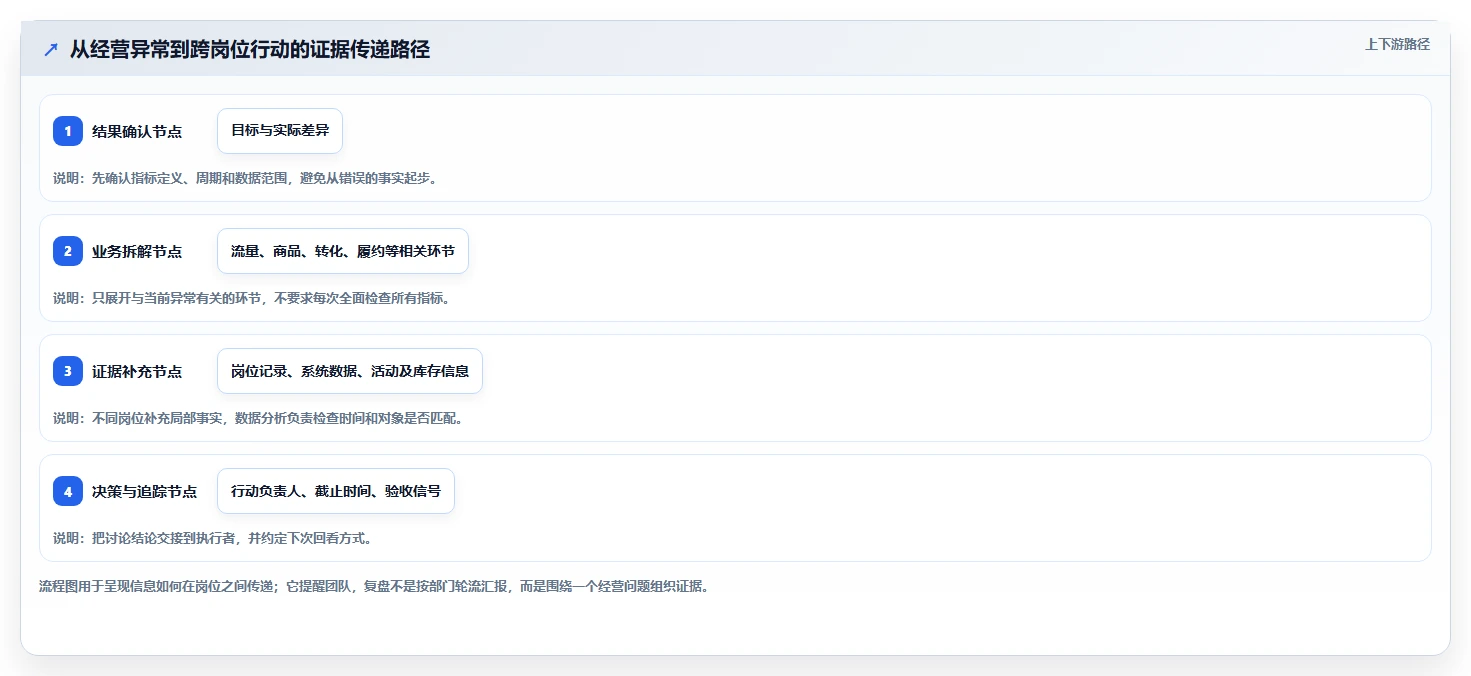Click the note starting 说明：不同岗位补充局部事实
The height and width of the screenshot is (676, 1471).
pyautogui.click(x=258, y=418)
